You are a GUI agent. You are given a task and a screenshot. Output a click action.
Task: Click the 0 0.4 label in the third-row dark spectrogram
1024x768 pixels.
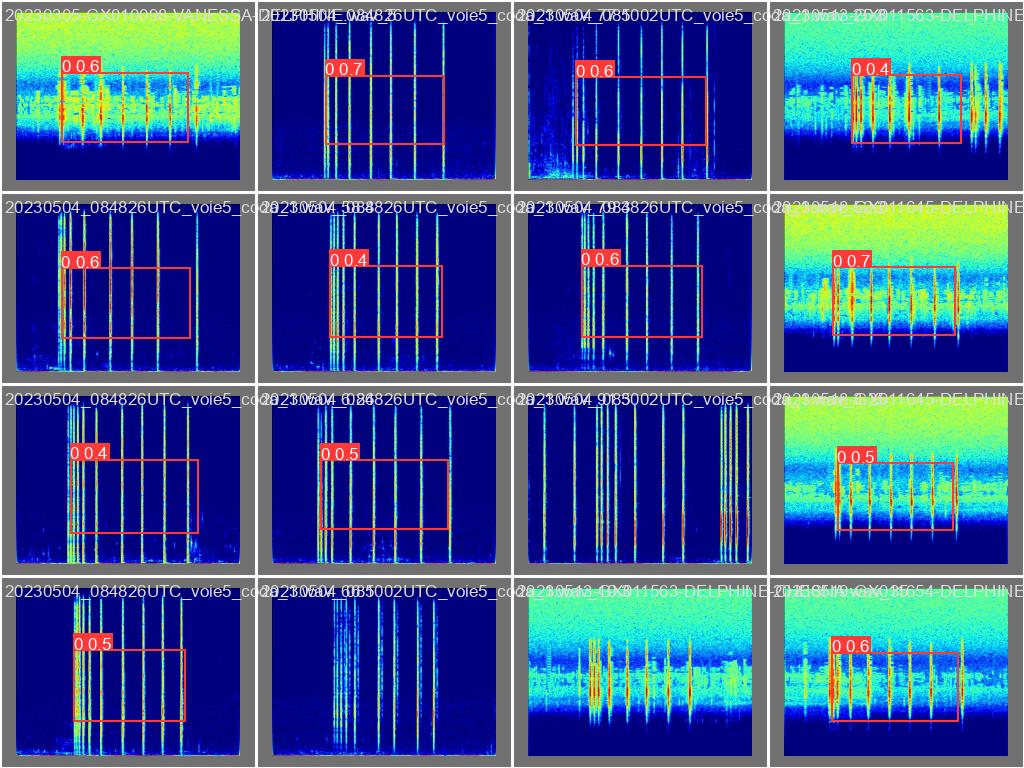(x=89, y=453)
